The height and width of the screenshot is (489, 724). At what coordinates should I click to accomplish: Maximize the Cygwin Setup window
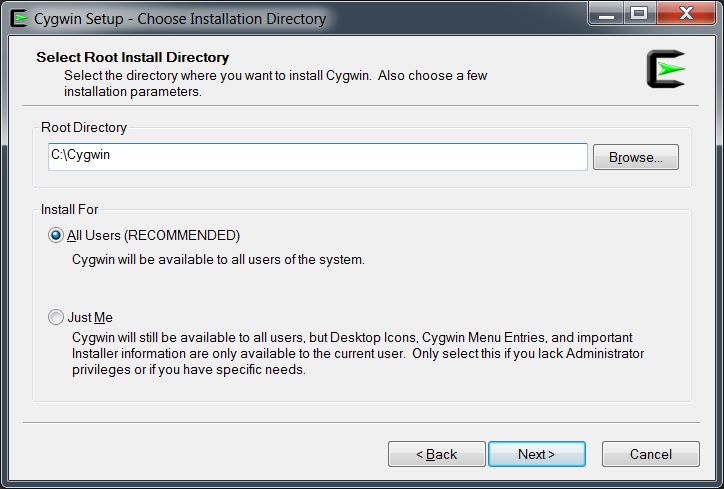640,13
